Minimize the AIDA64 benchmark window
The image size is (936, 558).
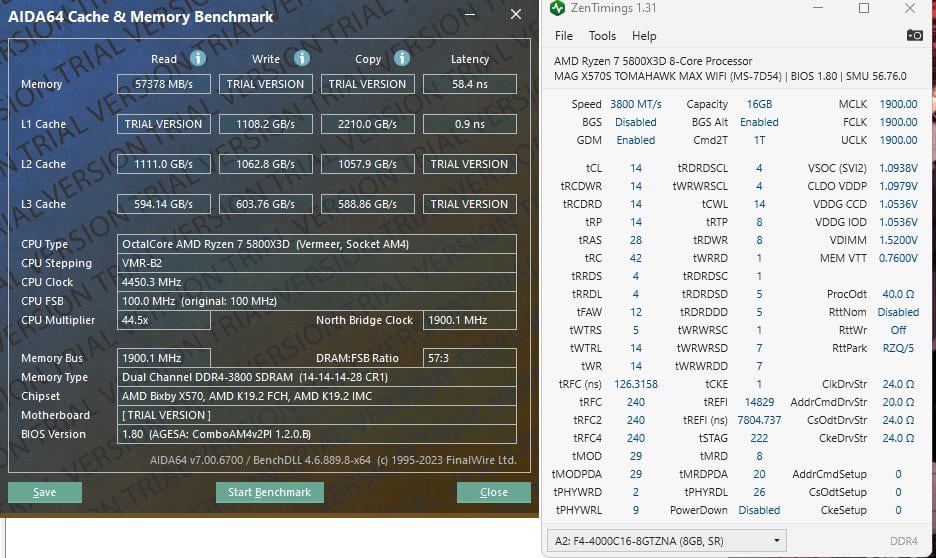click(470, 14)
